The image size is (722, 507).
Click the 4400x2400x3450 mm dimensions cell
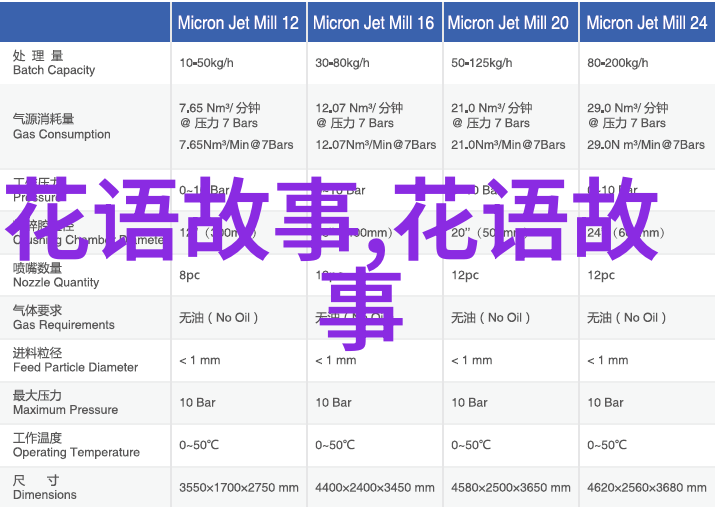click(x=375, y=487)
